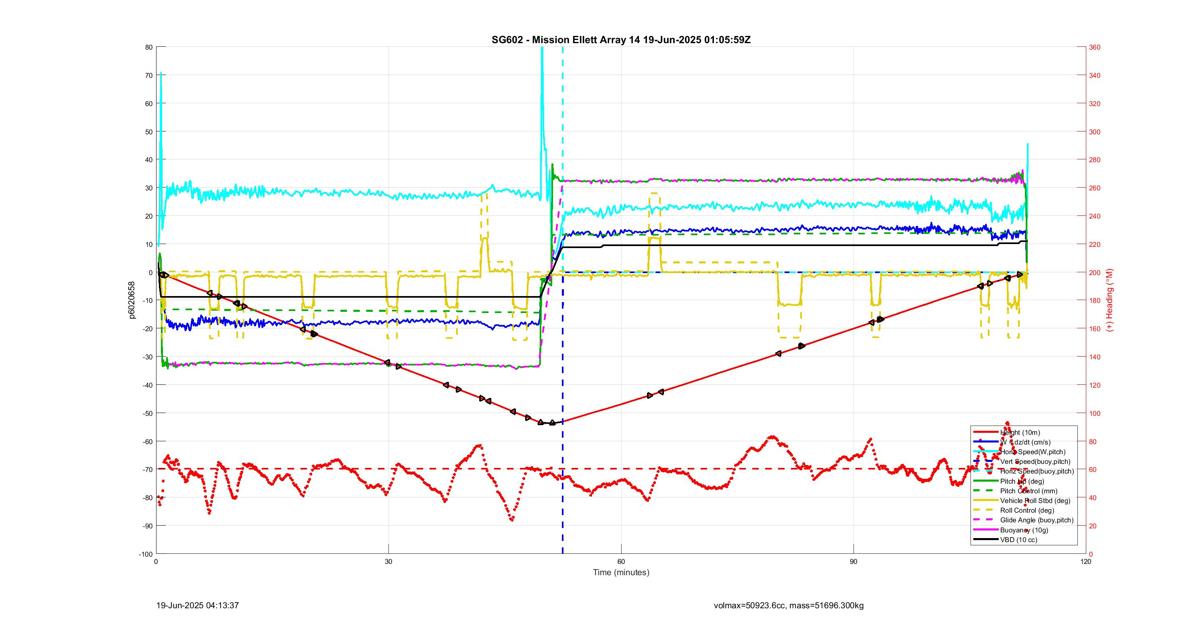Click the '60' tick on the time axis
Screen dimensions: 1200x622
click(621, 561)
